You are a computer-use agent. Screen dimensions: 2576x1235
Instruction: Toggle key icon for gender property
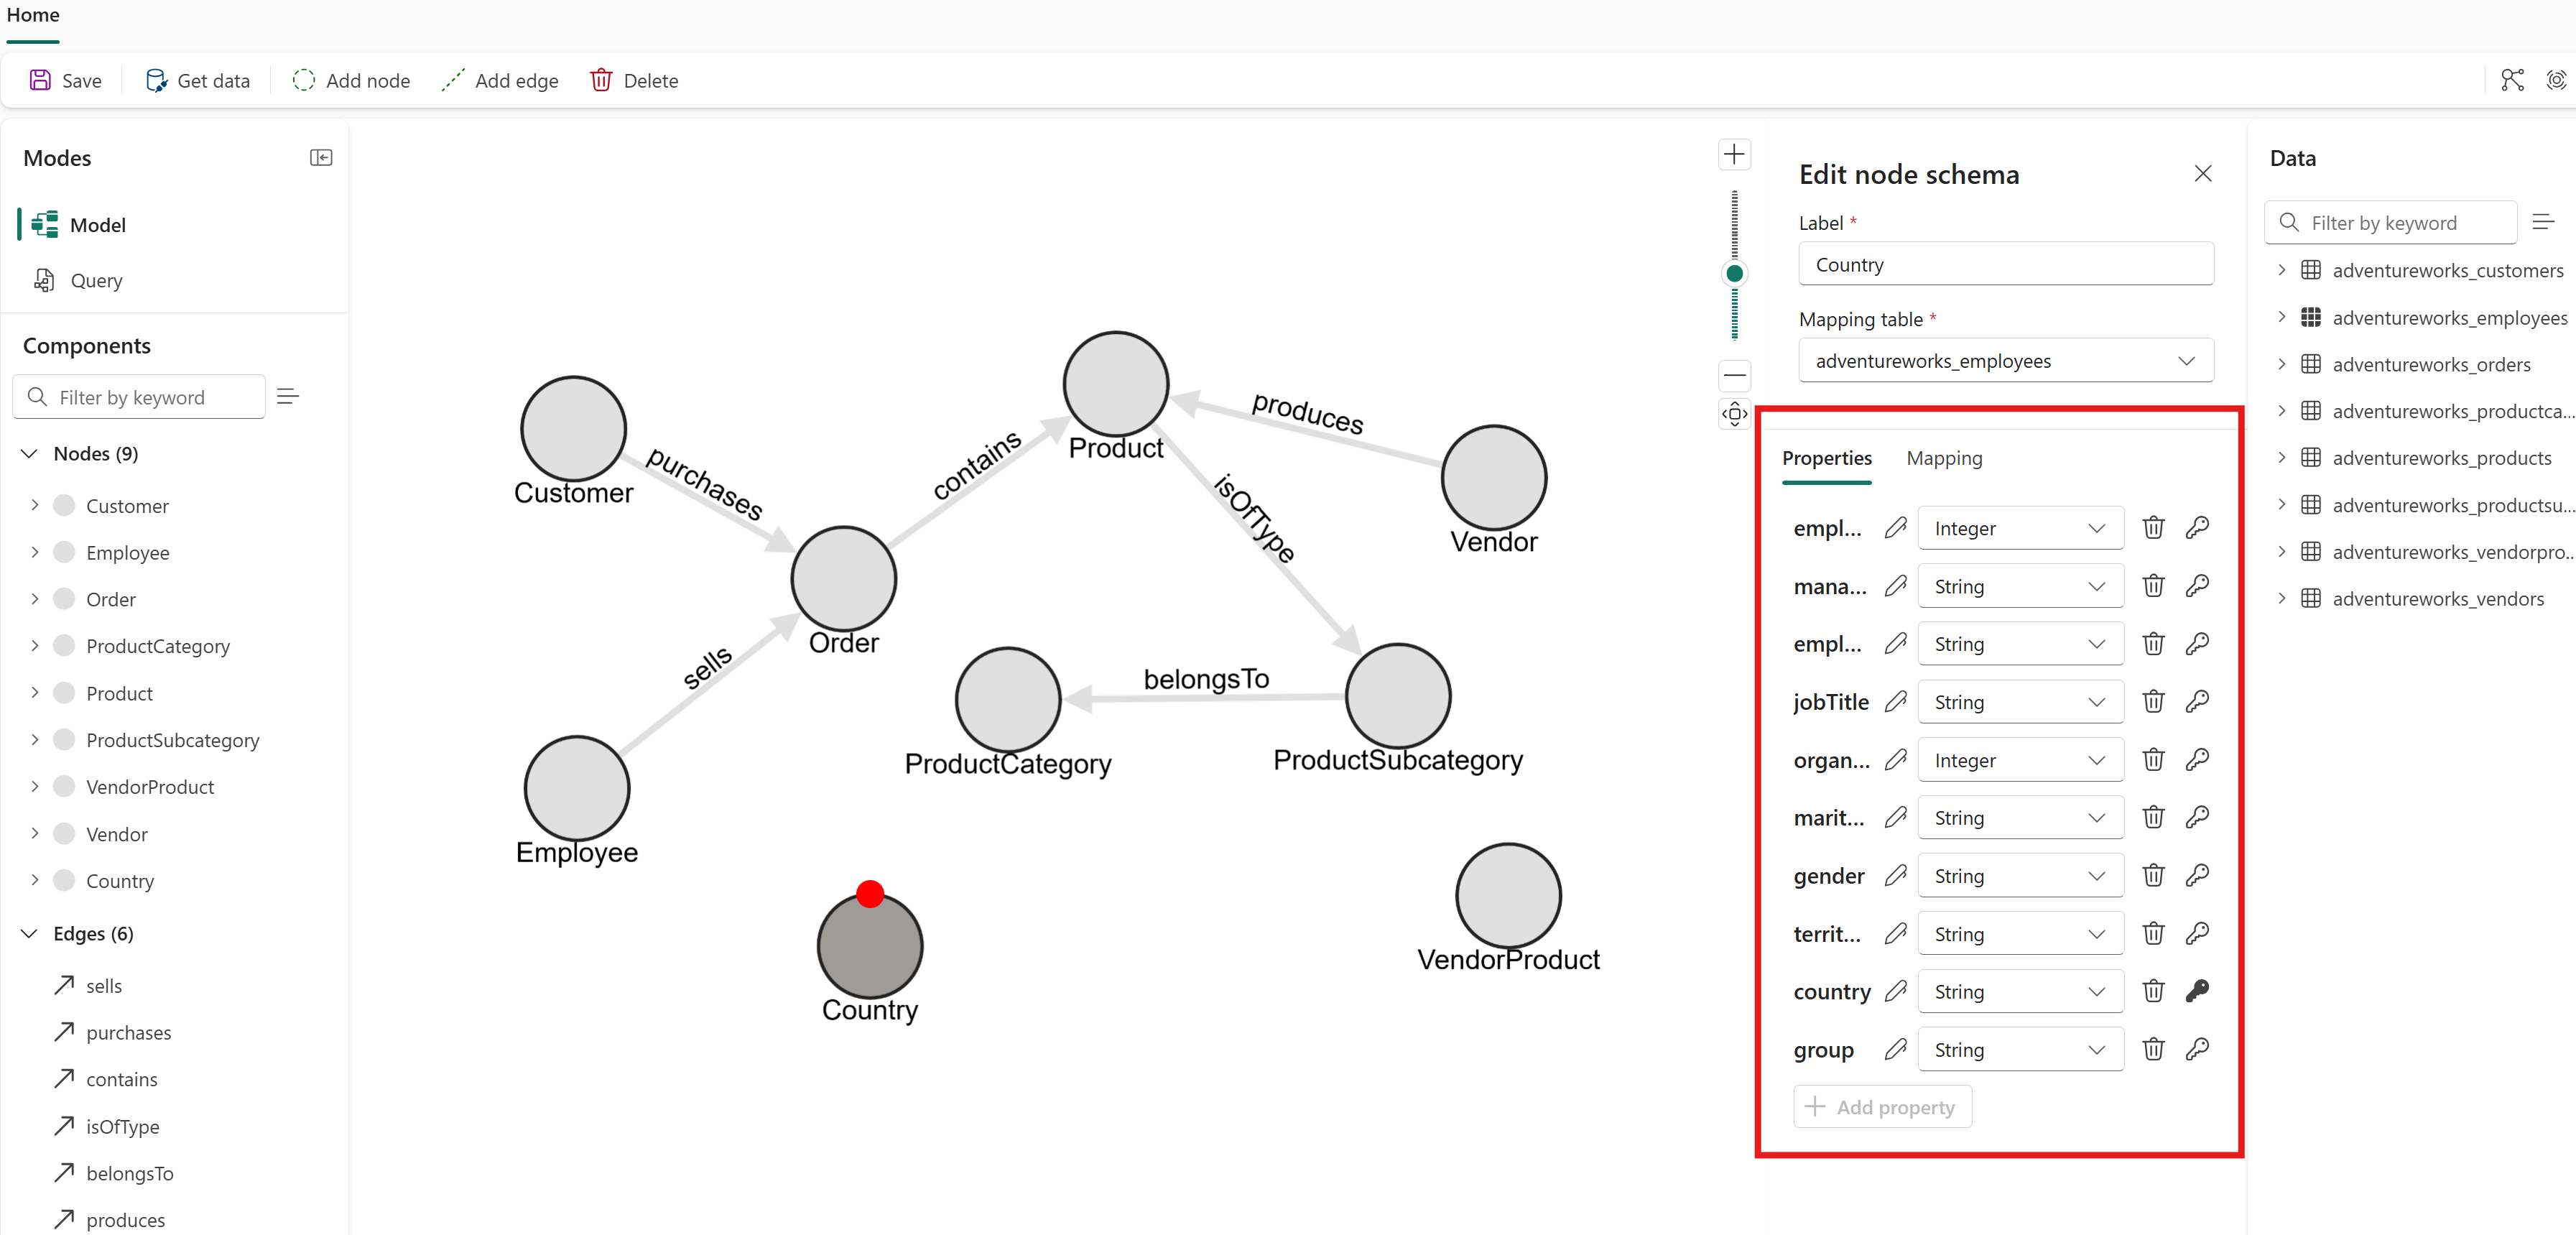(2197, 876)
